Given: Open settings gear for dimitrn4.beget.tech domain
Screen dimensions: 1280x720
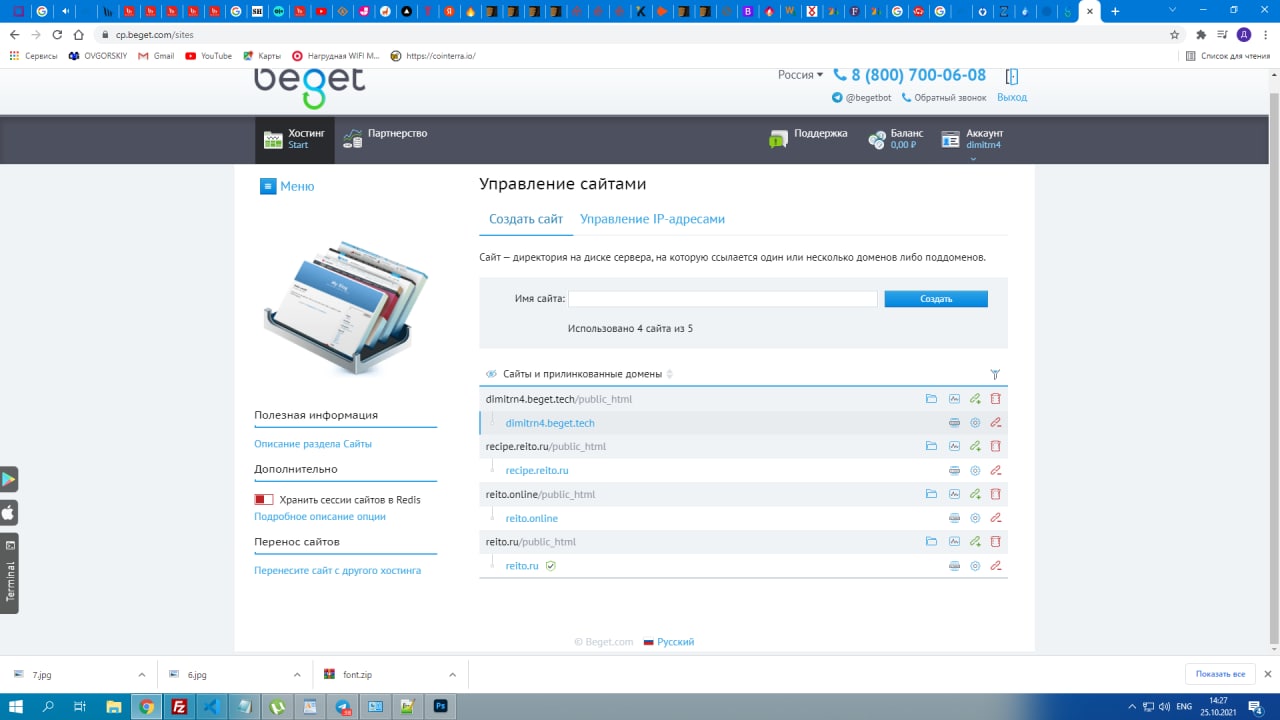Looking at the screenshot, I should click(975, 423).
